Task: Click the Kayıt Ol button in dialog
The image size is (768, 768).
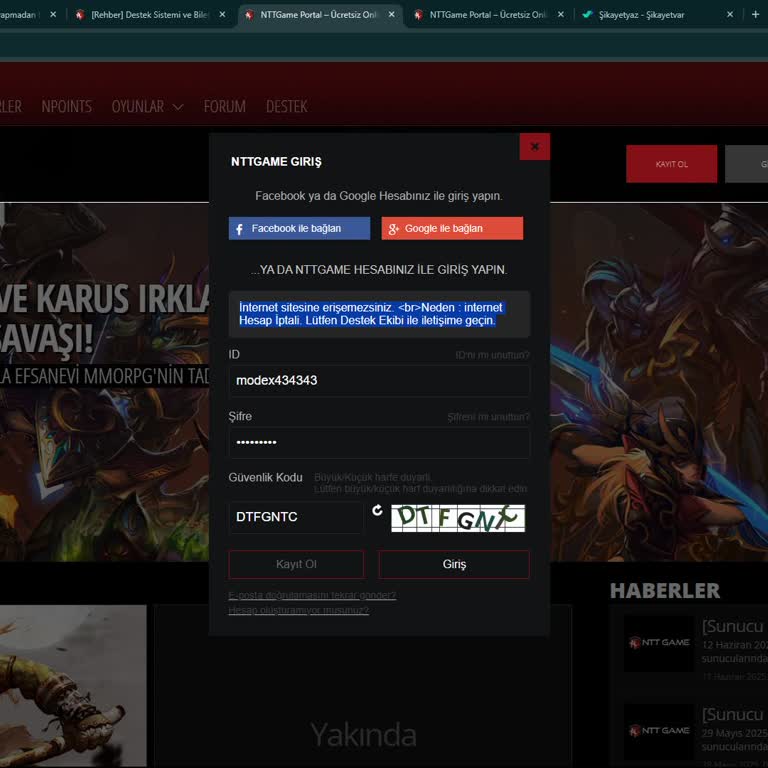Action: pyautogui.click(x=296, y=564)
